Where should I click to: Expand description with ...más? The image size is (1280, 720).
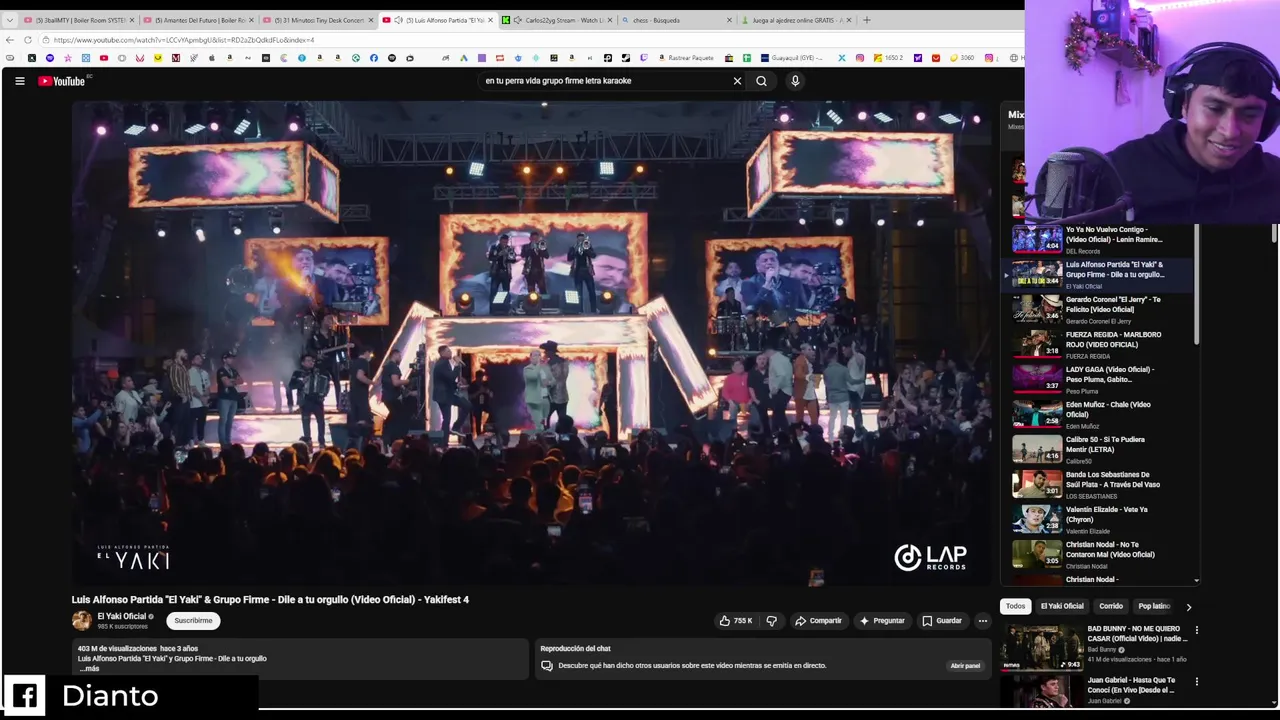pos(89,668)
